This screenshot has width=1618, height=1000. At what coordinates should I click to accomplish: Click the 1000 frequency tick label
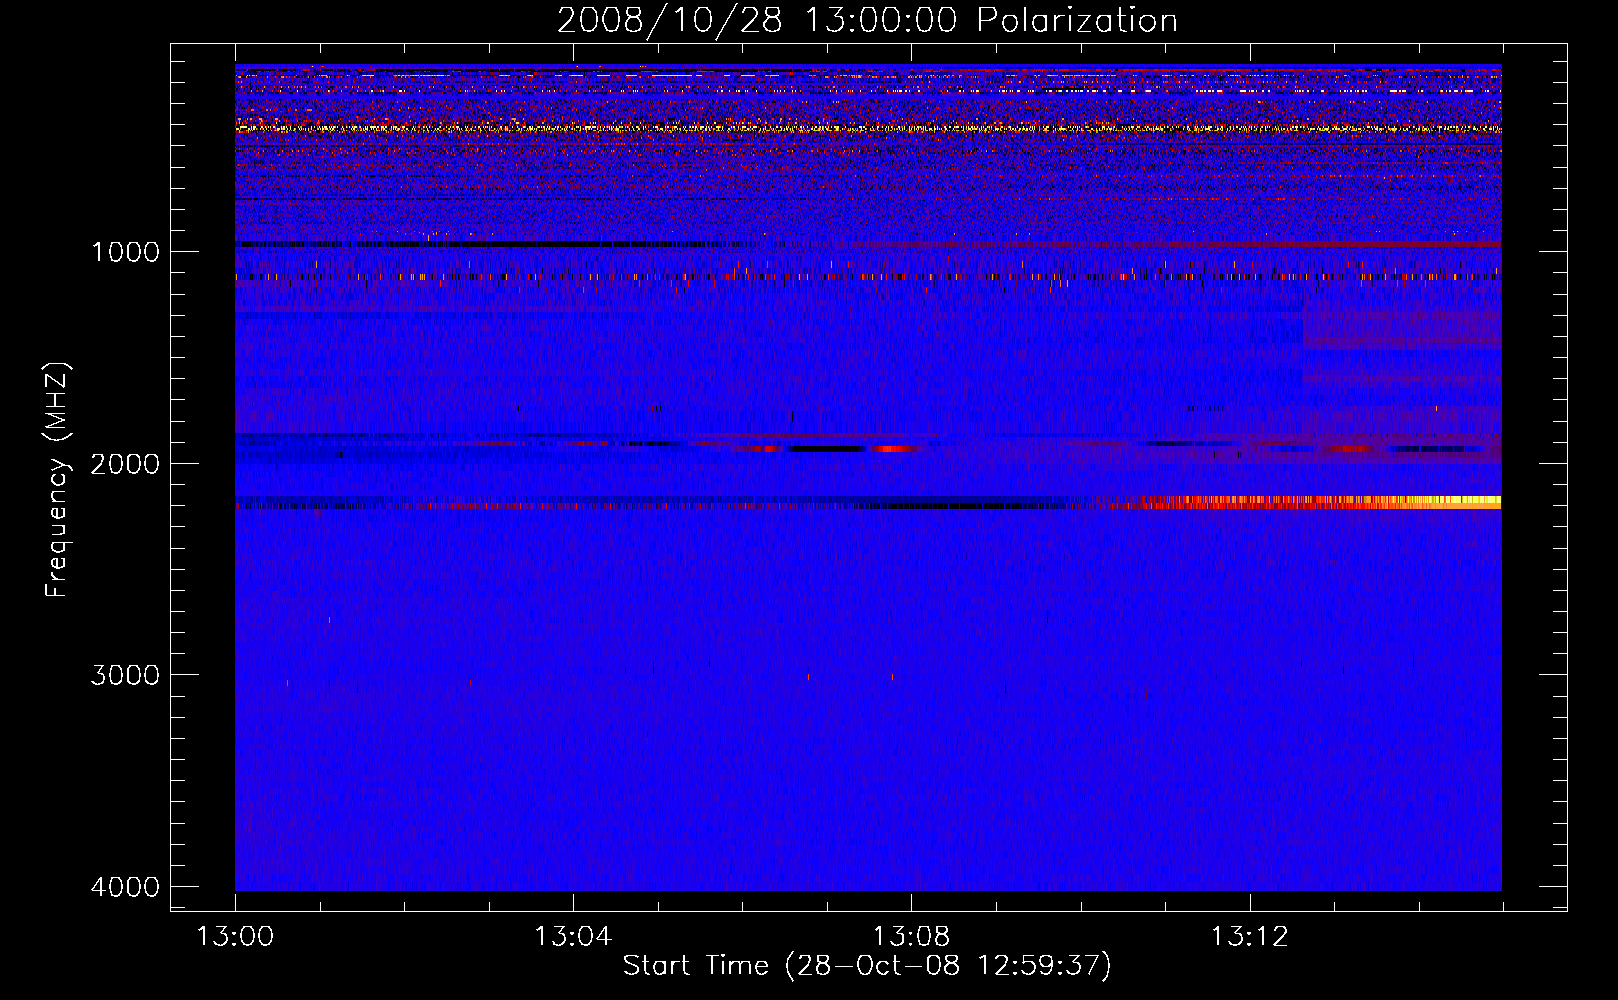(125, 251)
